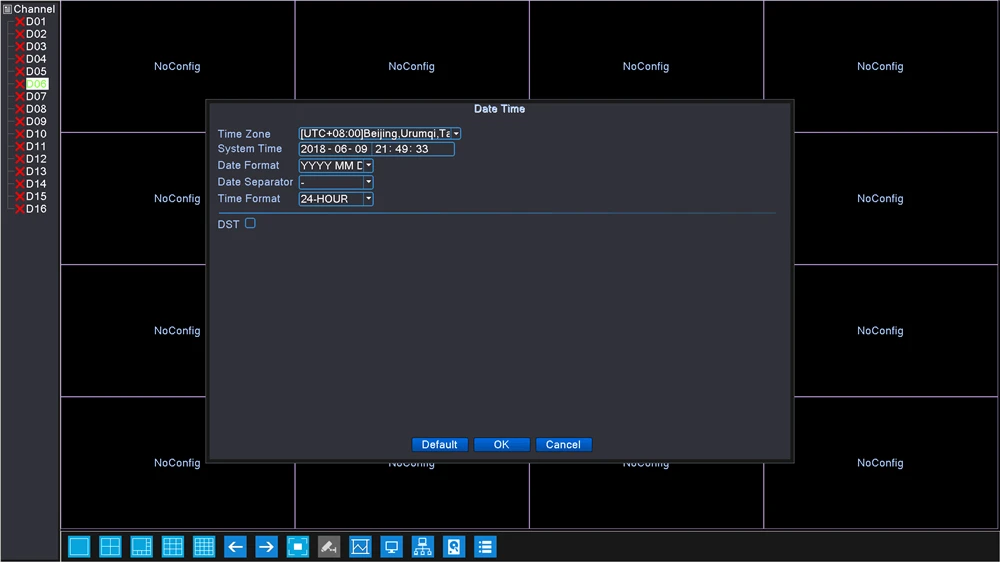Open the main menu list icon
1000x562 pixels.
(485, 547)
